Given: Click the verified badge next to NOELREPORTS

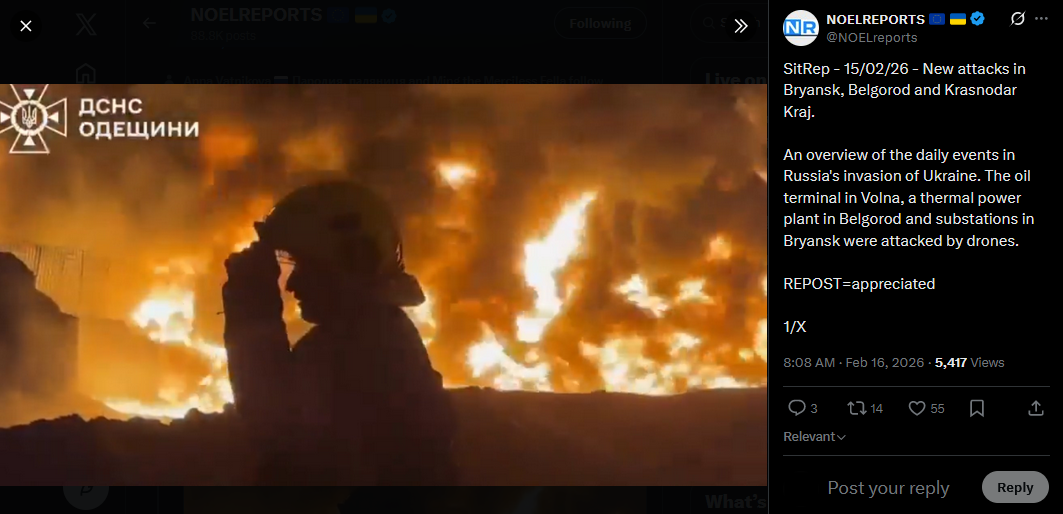Looking at the screenshot, I should pos(977,19).
